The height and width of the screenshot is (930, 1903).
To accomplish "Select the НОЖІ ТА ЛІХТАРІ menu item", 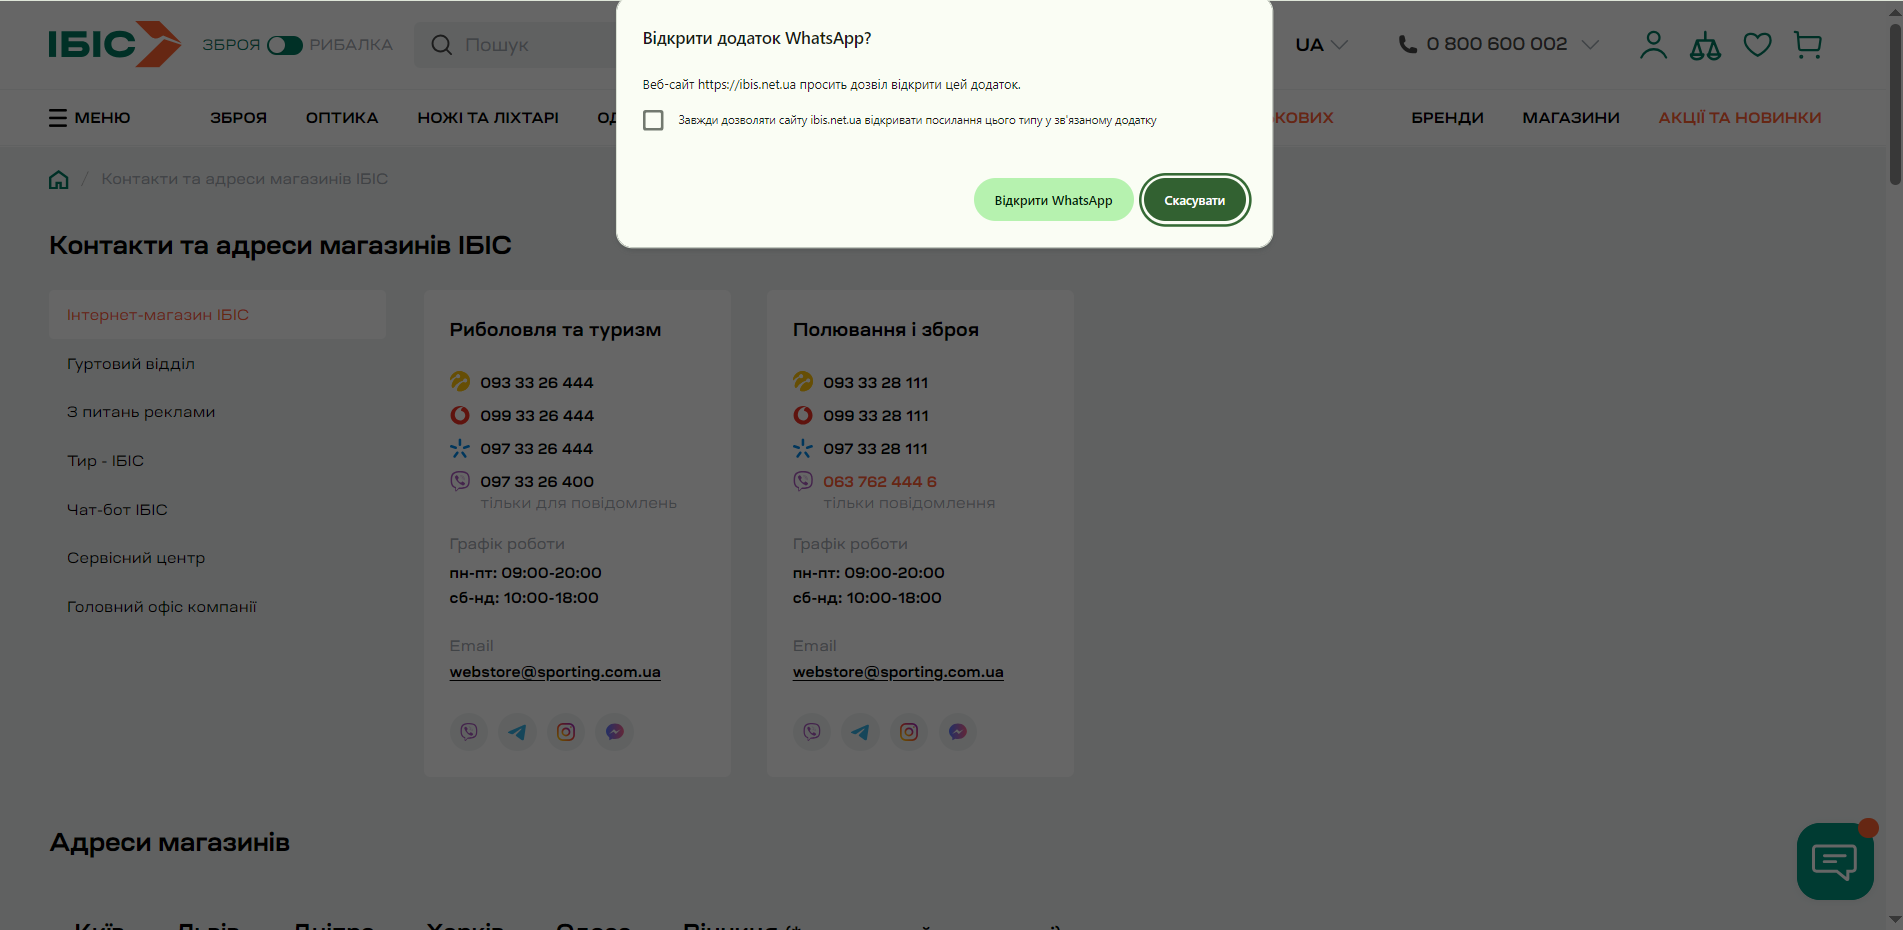I will point(488,118).
